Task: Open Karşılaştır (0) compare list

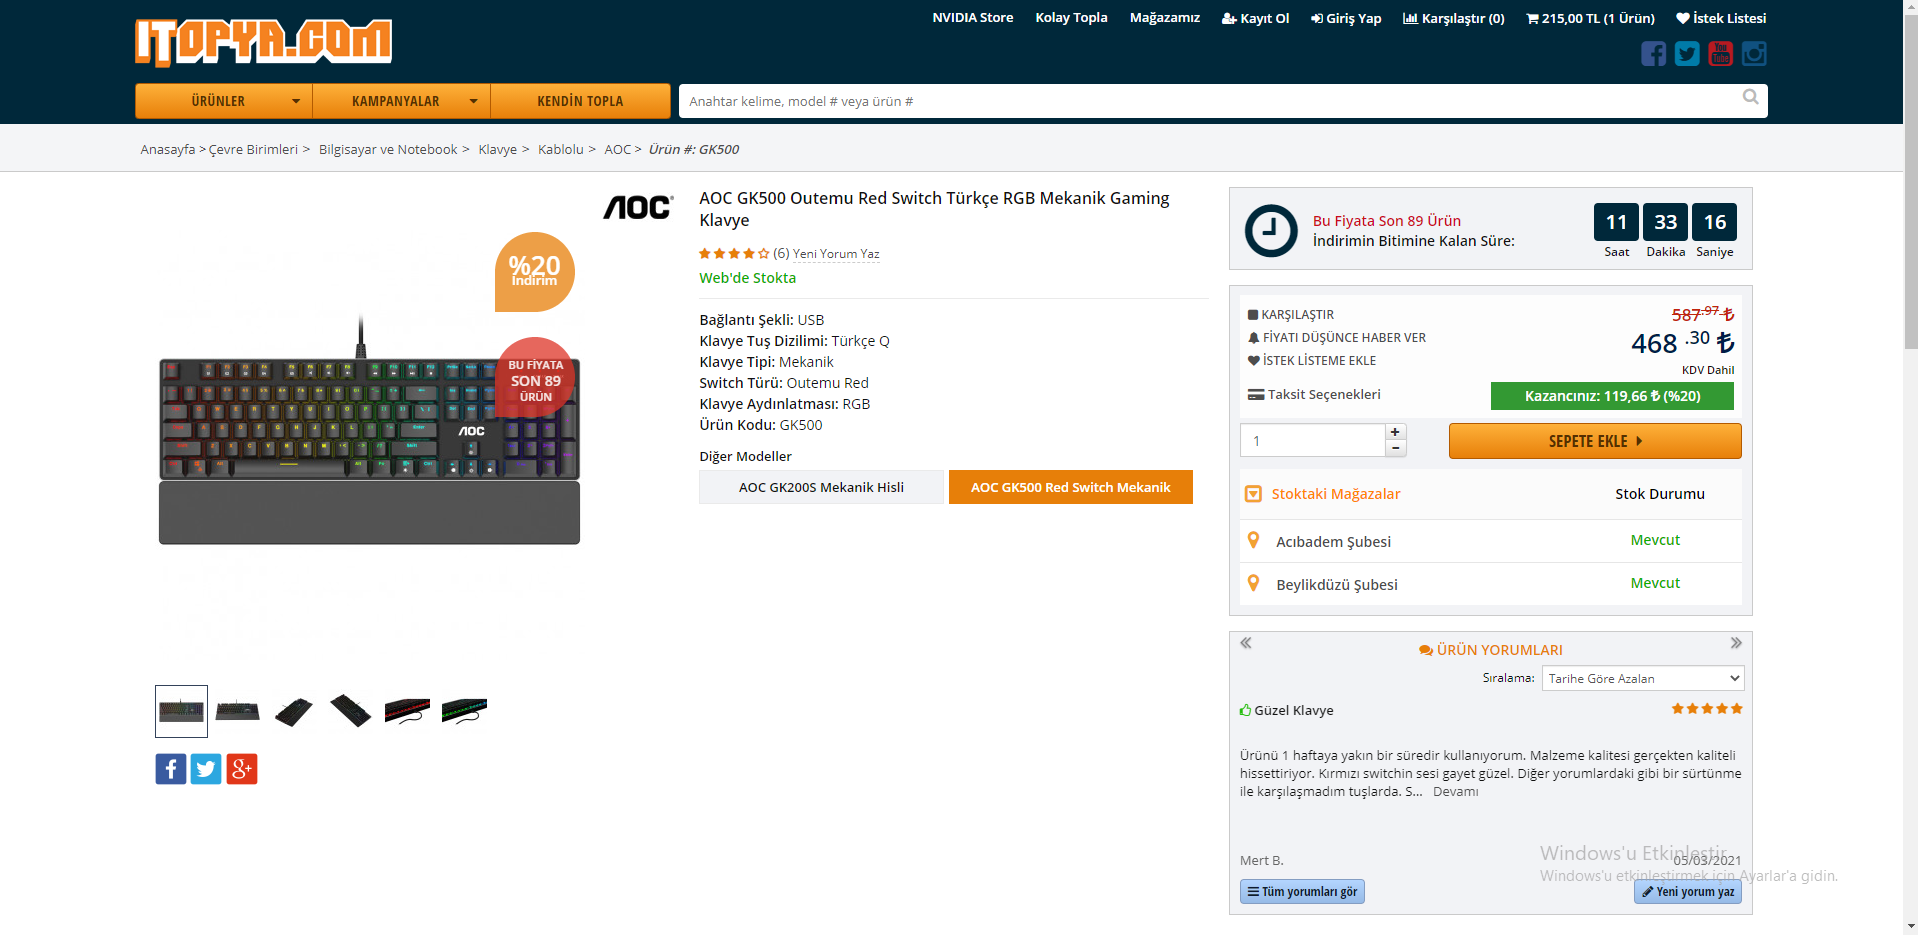Action: 1453,18
